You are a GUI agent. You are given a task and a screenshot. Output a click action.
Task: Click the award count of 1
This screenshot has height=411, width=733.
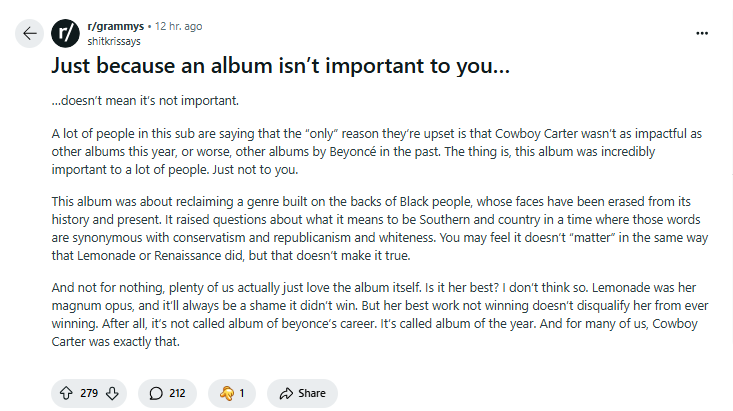(242, 393)
